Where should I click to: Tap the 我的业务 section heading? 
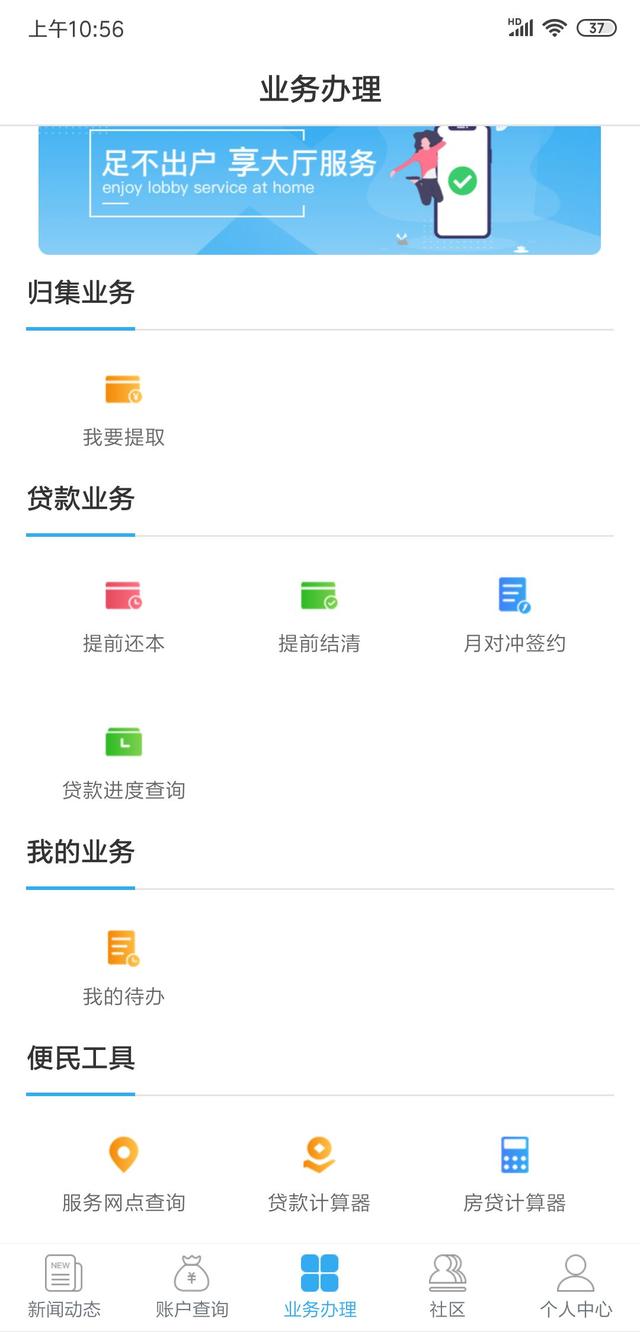click(81, 852)
